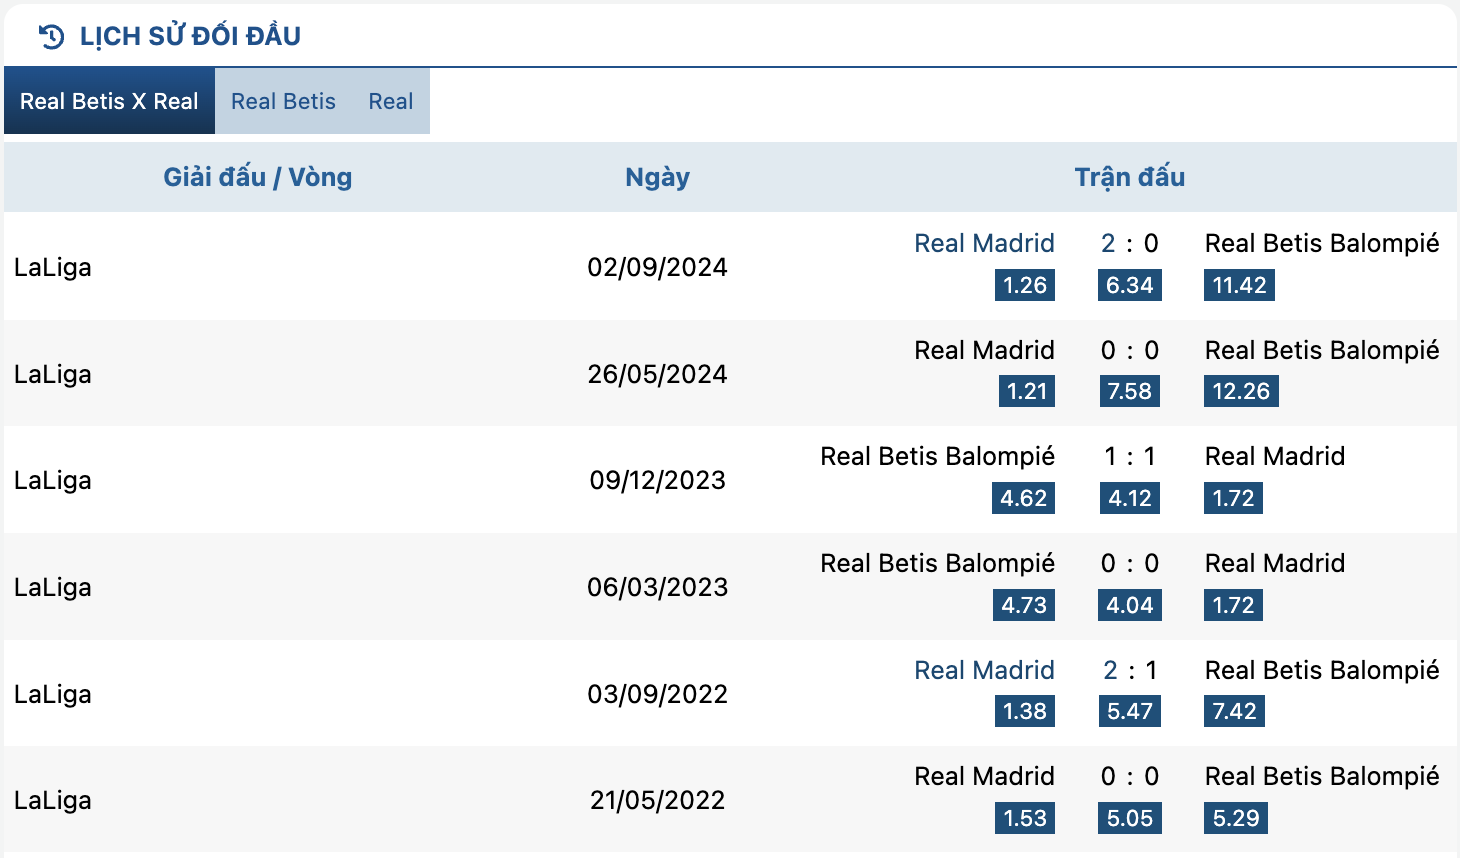Select odds 5.29 for Real Betis
The width and height of the screenshot is (1460, 858).
tap(1236, 818)
